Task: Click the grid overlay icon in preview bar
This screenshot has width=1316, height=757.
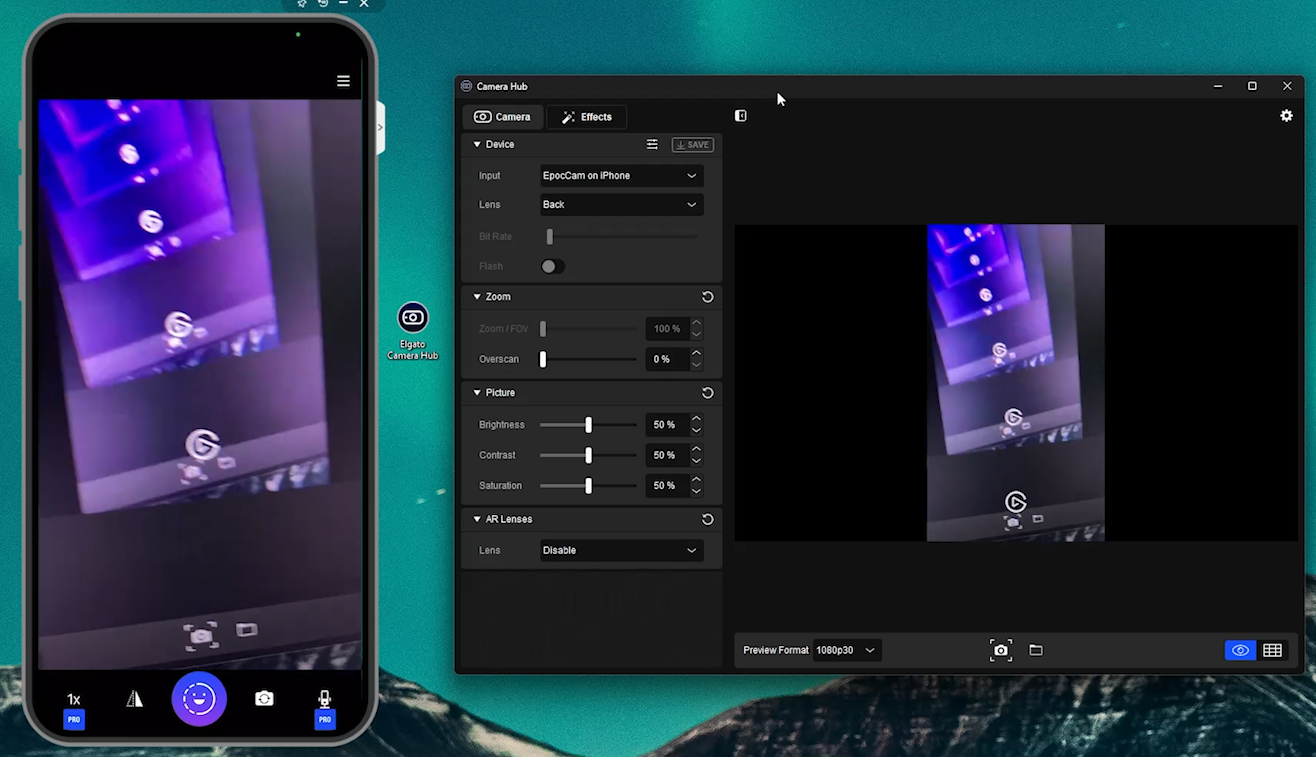Action: coord(1272,650)
